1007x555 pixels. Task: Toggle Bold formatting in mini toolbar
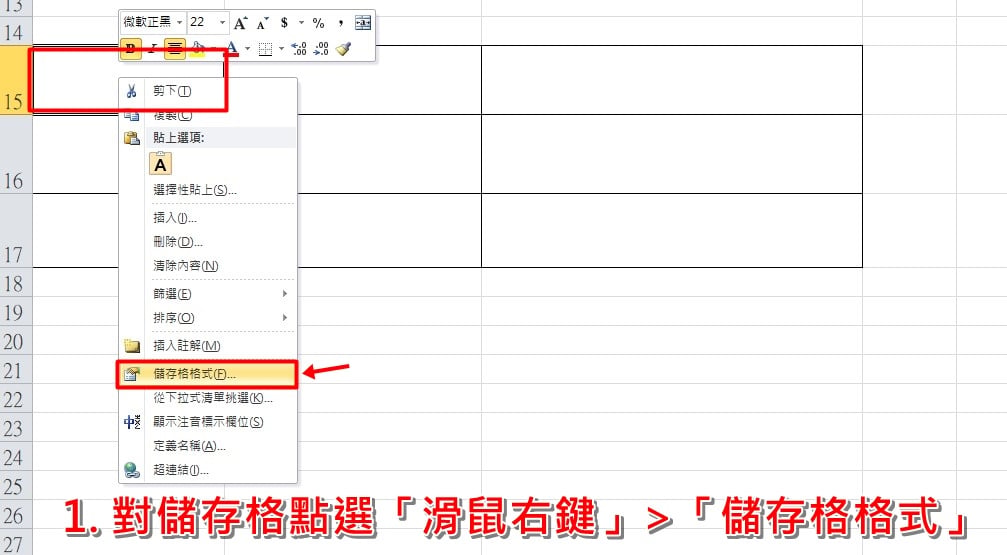click(x=130, y=48)
